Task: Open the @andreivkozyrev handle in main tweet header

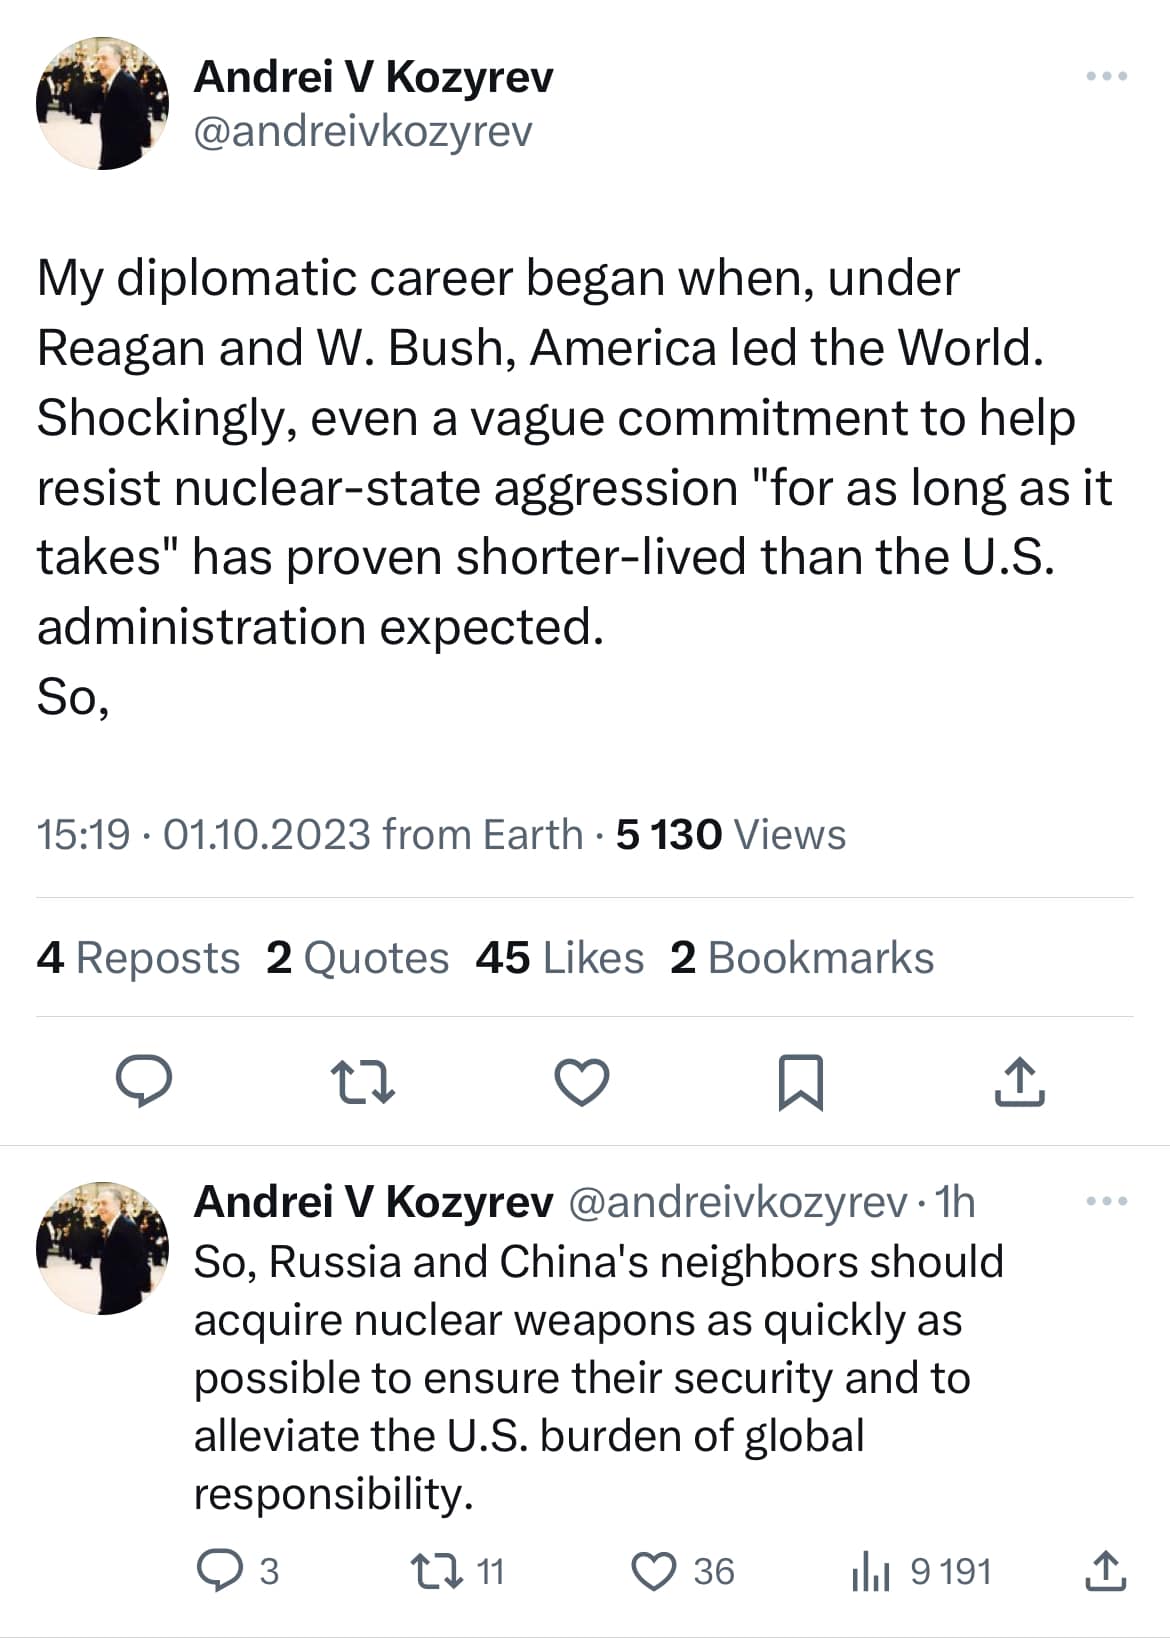Action: pyautogui.click(x=363, y=131)
